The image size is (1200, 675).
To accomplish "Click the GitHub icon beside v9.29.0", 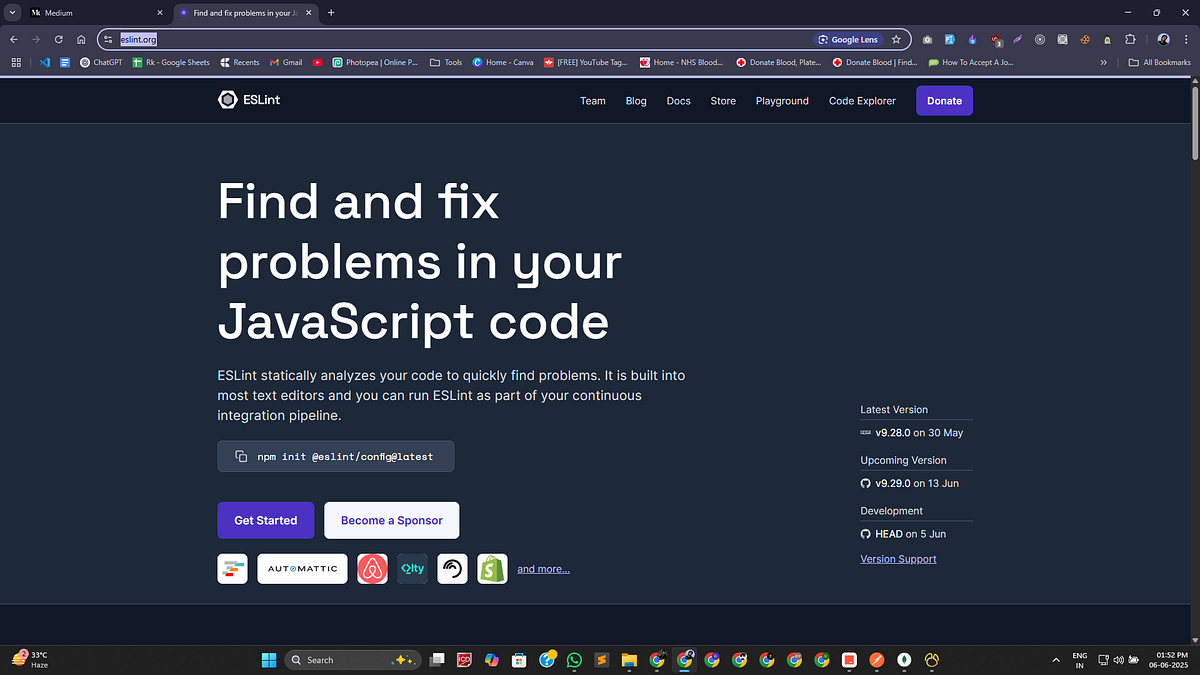I will click(865, 483).
